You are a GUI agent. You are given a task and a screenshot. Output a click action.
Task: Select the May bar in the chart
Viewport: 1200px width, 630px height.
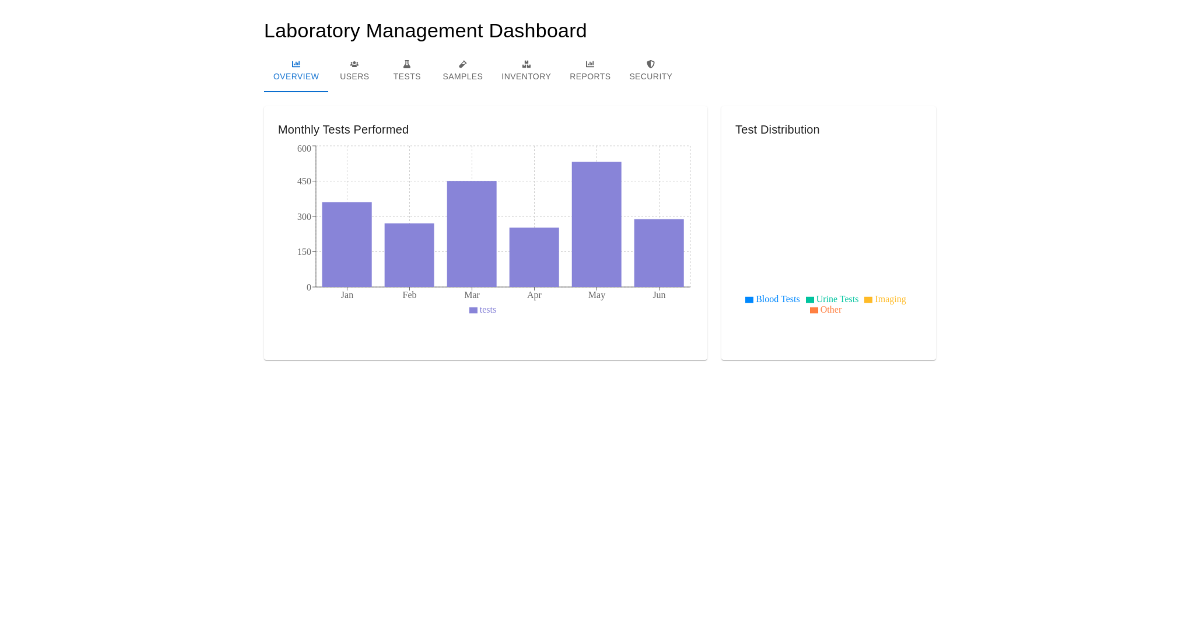(x=596, y=225)
